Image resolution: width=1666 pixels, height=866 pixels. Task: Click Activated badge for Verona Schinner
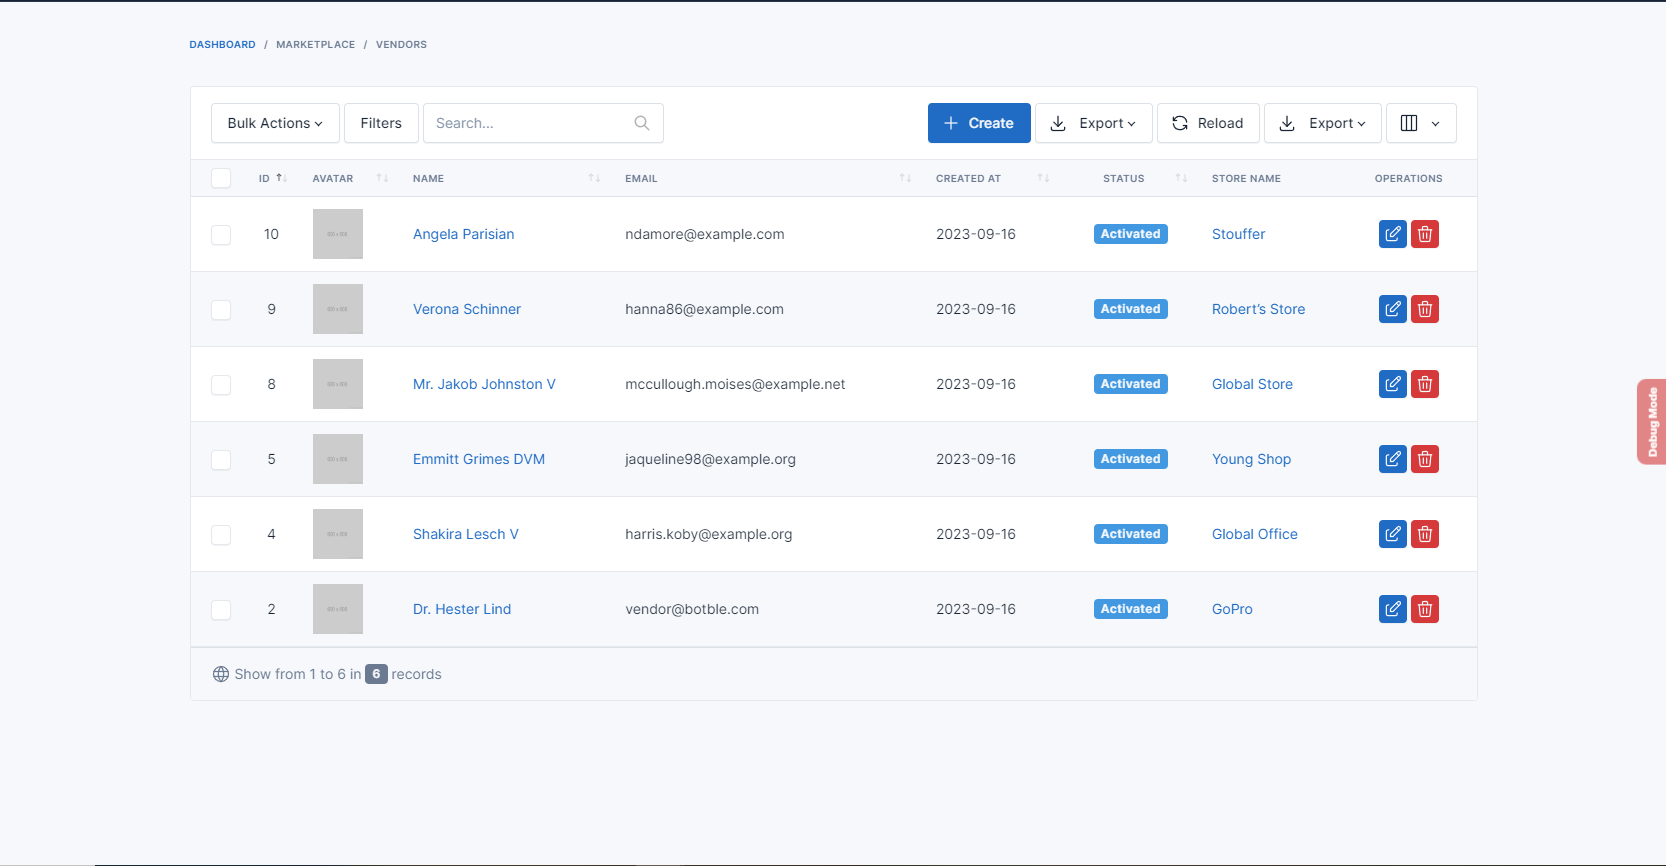click(x=1131, y=309)
